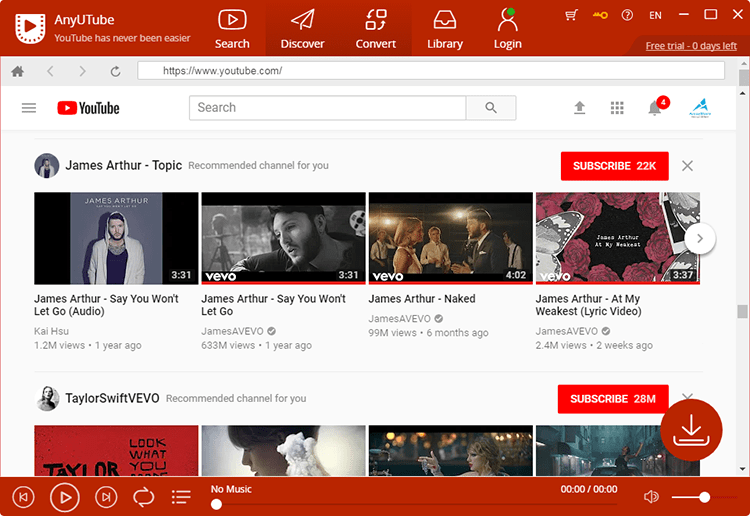750x516 pixels.
Task: Click the round red download button
Action: (x=691, y=430)
